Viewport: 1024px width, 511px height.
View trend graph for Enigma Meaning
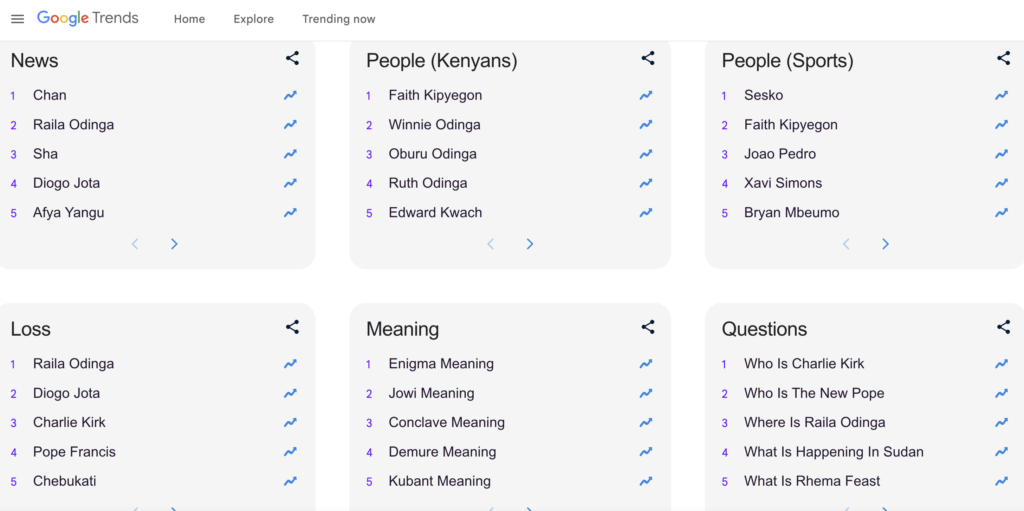tap(646, 364)
